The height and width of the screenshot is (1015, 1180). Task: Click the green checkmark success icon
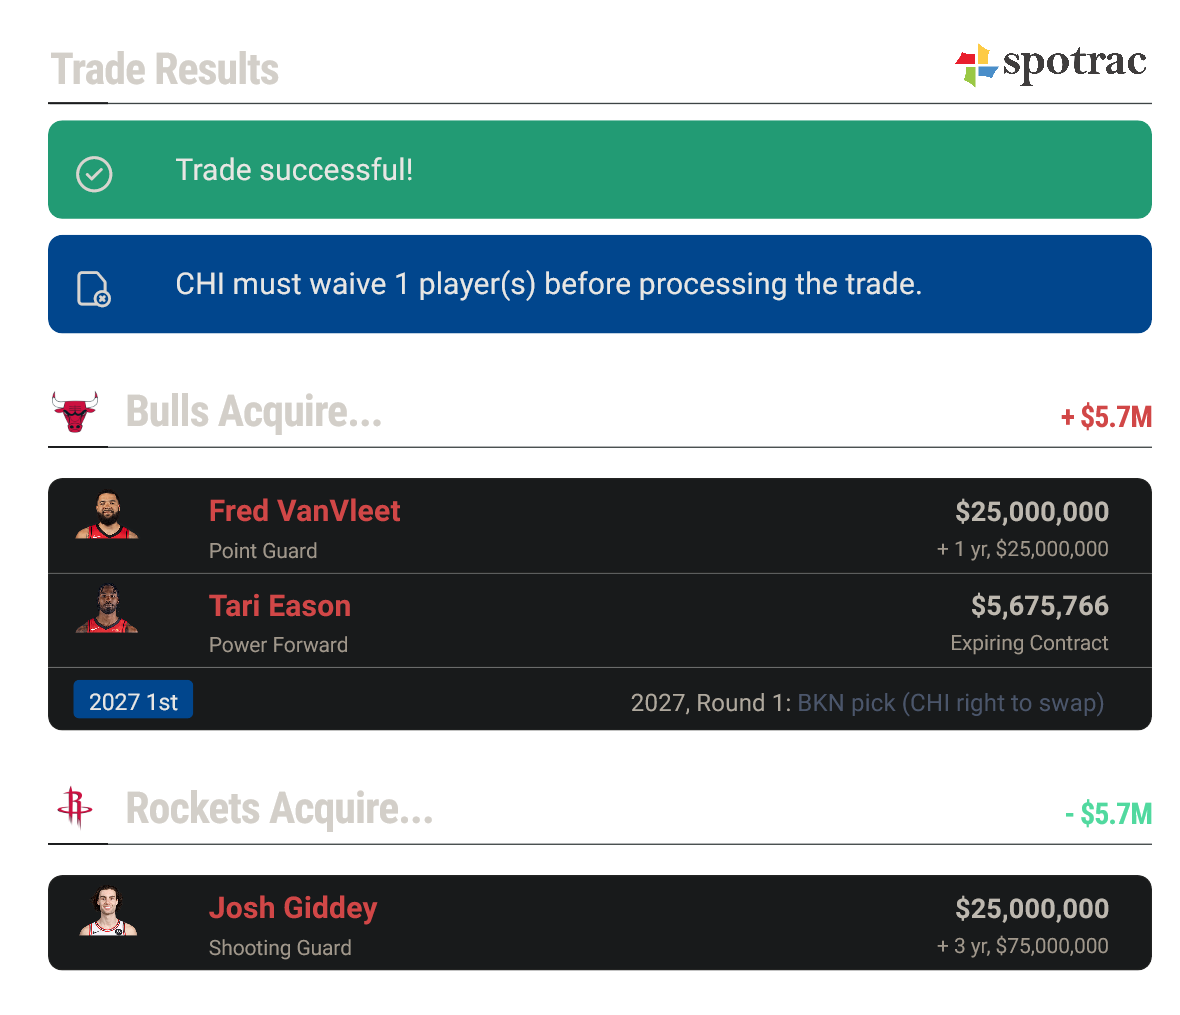(94, 173)
